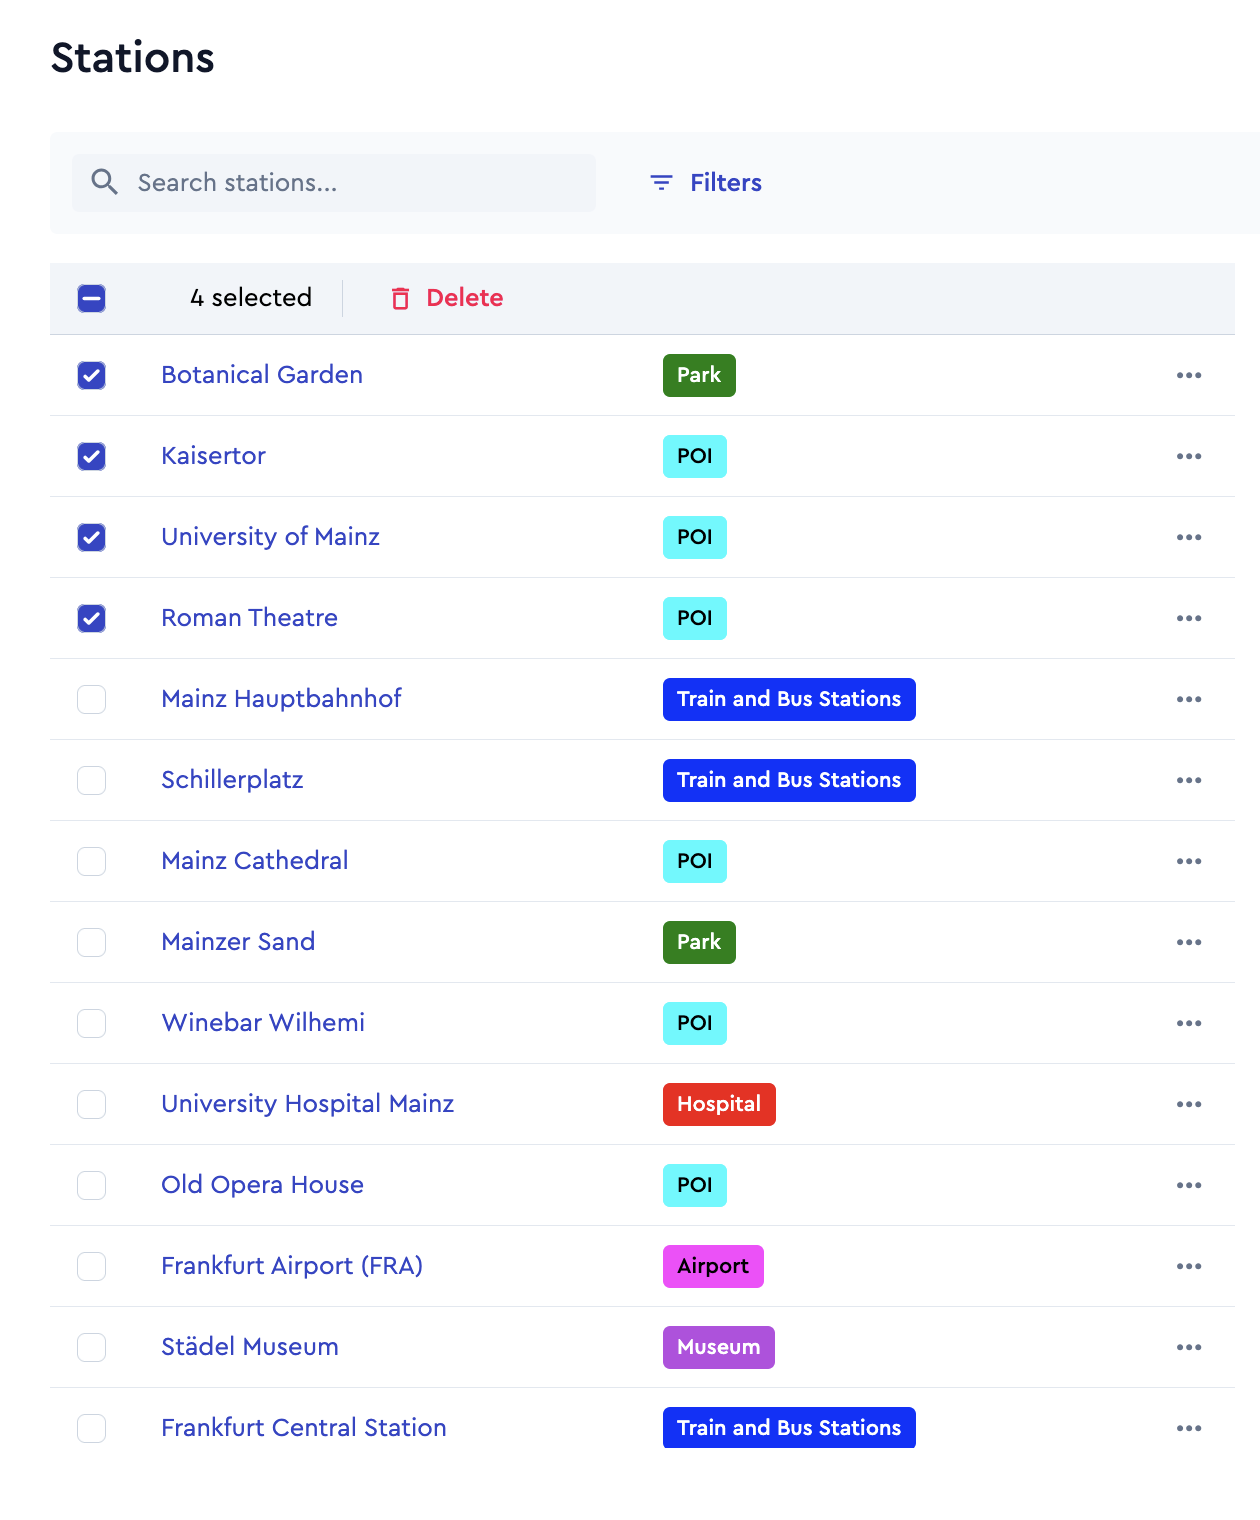This screenshot has width=1260, height=1520.
Task: Click the Park tag on Botanical Garden
Action: pos(699,375)
